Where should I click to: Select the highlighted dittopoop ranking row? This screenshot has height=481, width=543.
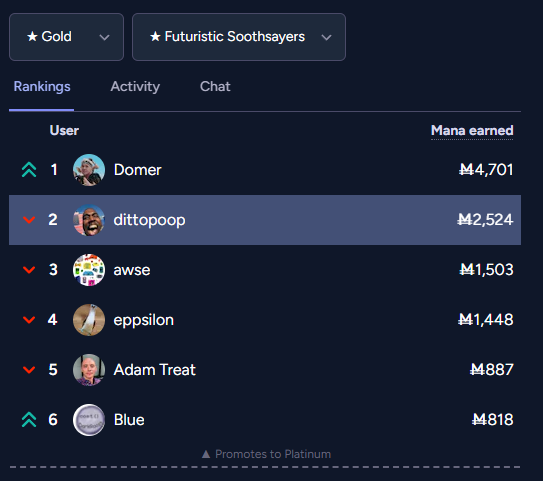pos(265,220)
